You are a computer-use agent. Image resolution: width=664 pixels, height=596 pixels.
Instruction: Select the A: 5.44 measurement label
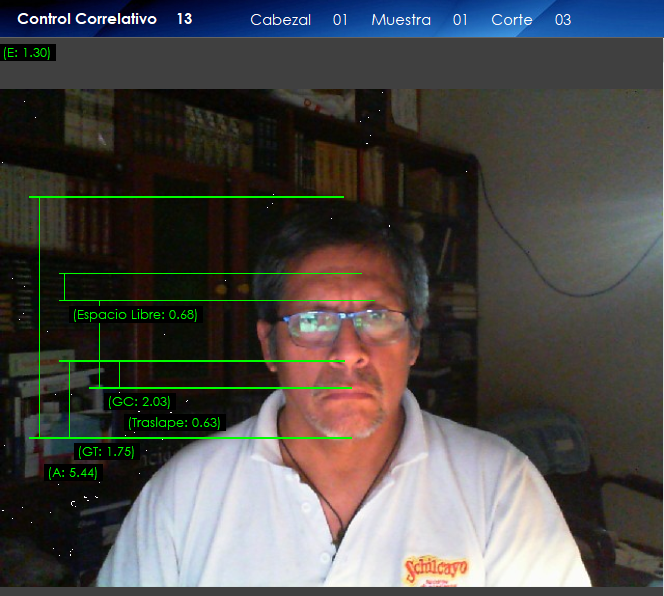(x=73, y=473)
